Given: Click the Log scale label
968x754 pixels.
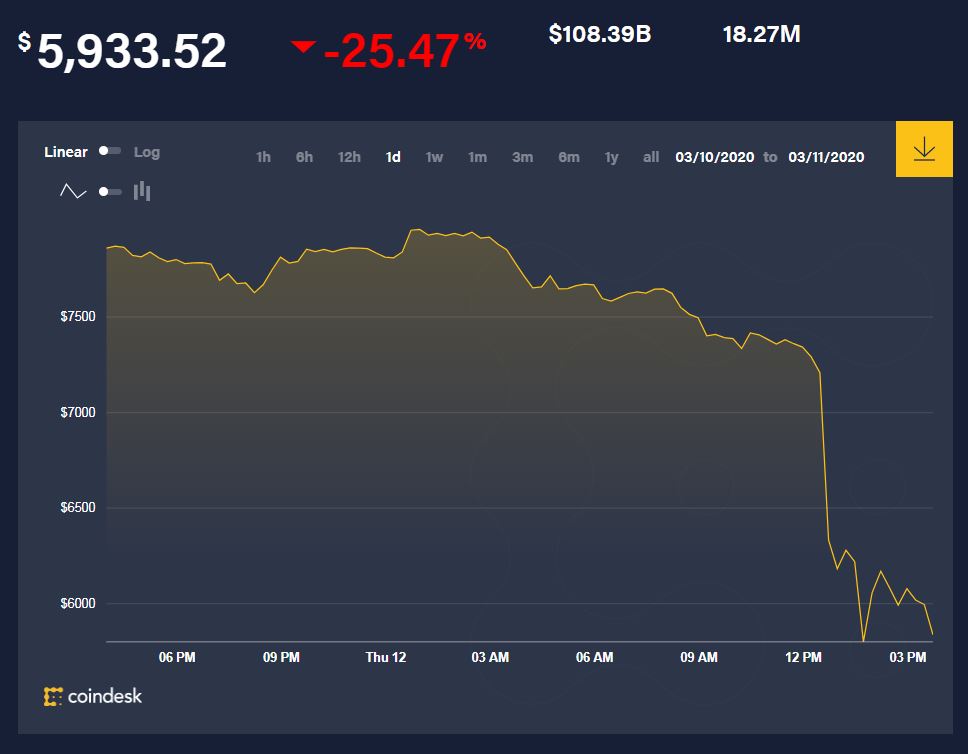Looking at the screenshot, I should (x=147, y=152).
